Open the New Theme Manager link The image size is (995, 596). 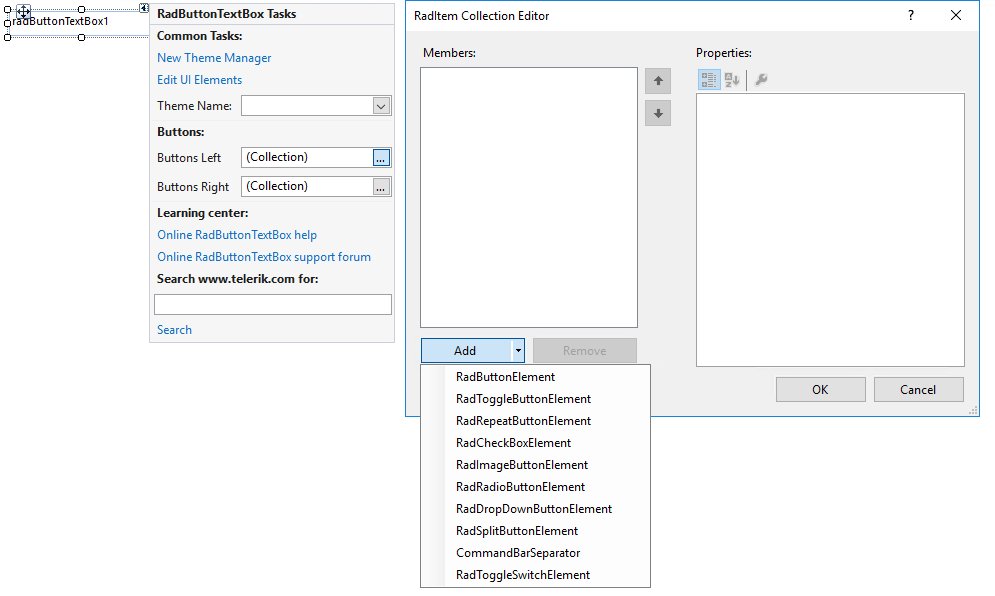[213, 57]
